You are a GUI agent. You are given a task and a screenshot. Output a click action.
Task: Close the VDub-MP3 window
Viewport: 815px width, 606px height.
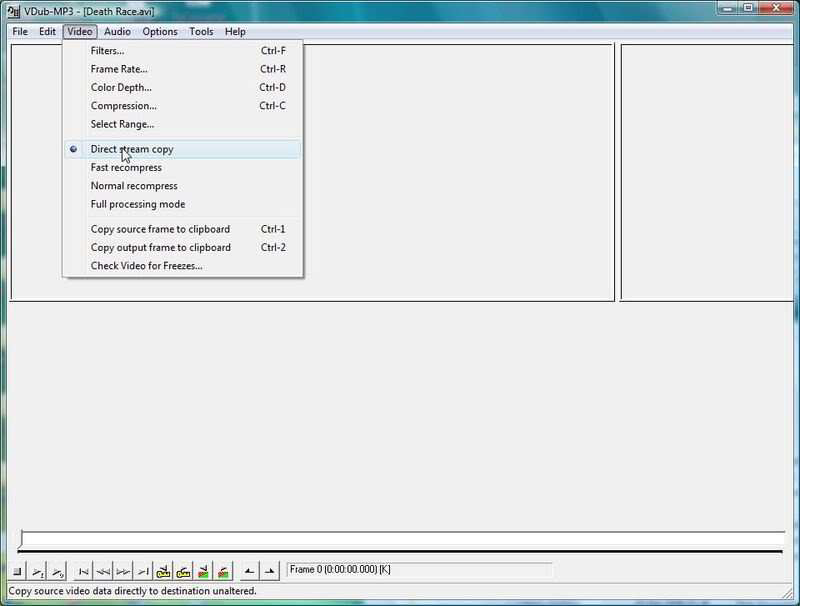coord(777,8)
